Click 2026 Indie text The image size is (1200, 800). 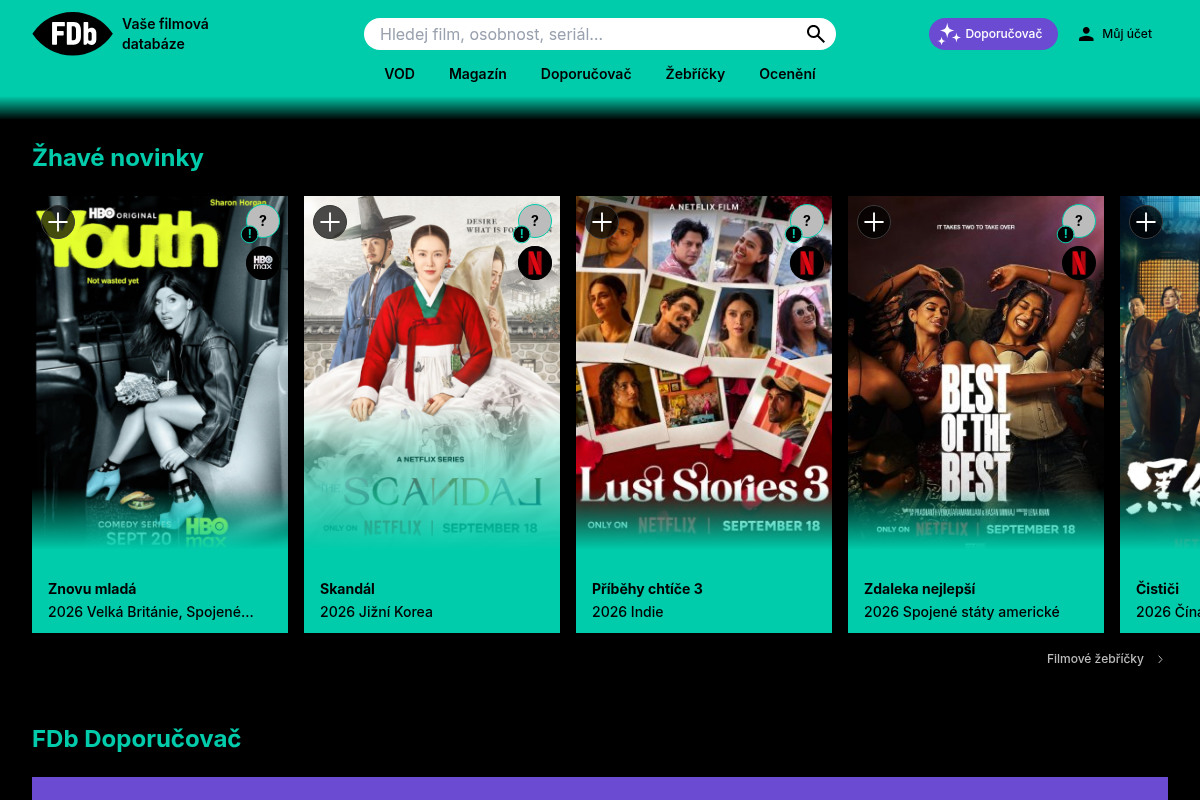pyautogui.click(x=627, y=612)
